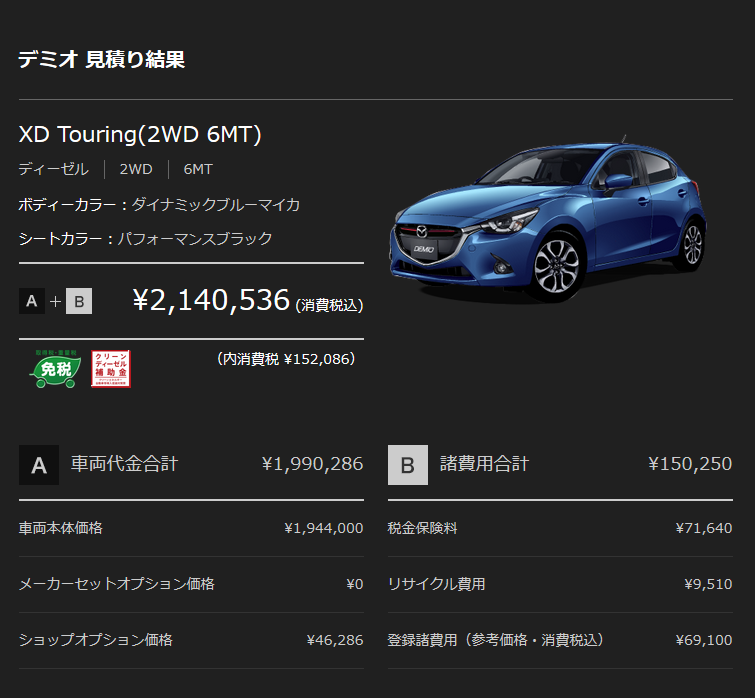Screen dimensions: 755x698
Task: Click the black A icon beside total price
Action: (32, 301)
